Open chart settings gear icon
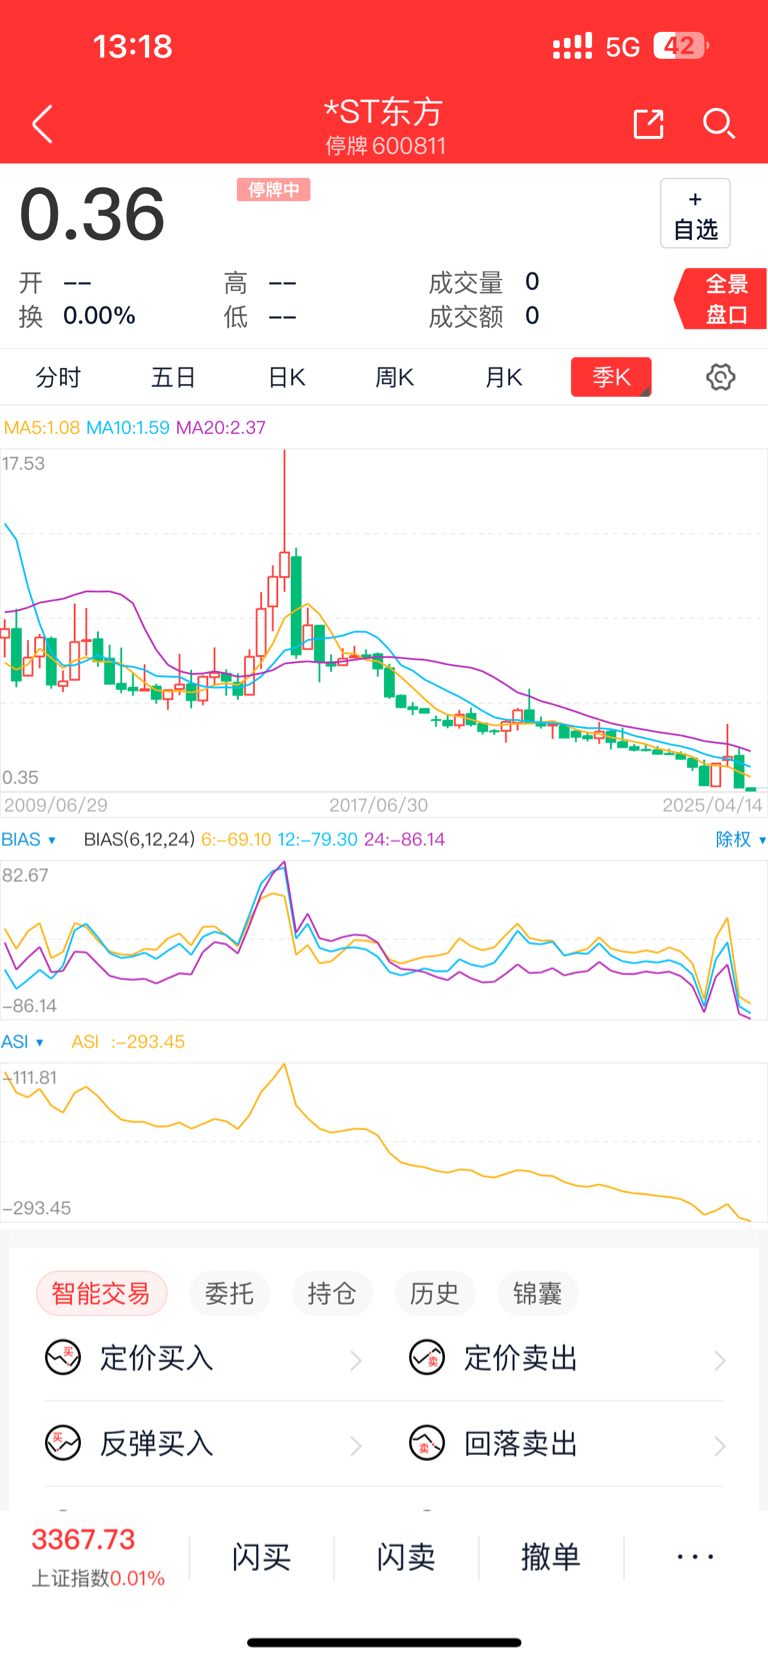The height and width of the screenshot is (1662, 768). point(720,377)
